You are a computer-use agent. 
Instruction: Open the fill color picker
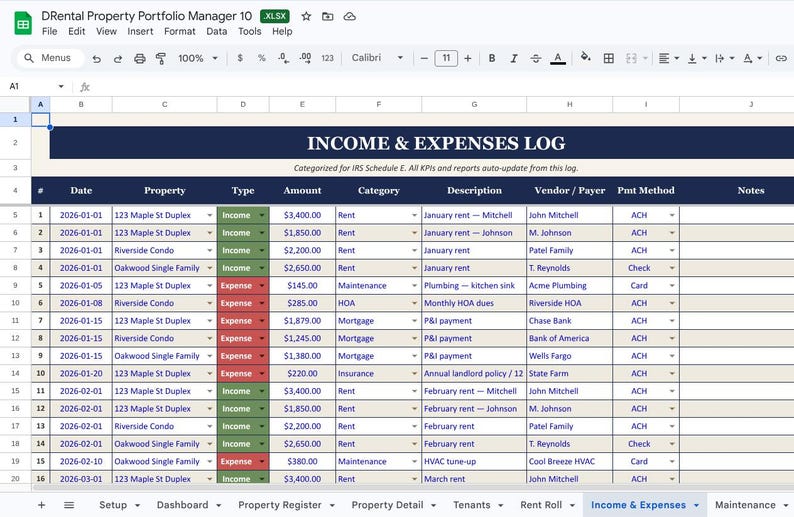[x=586, y=57]
